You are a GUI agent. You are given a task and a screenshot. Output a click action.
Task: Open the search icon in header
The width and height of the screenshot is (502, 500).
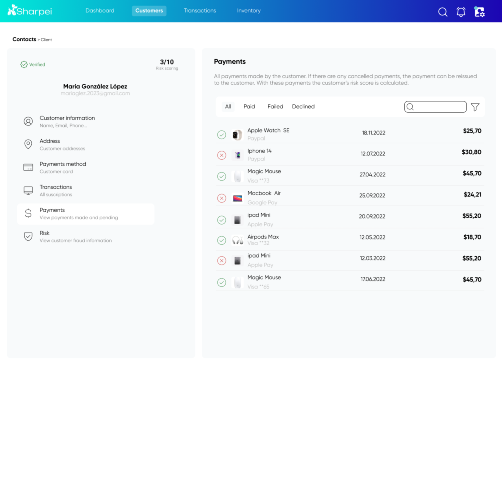tap(442, 12)
